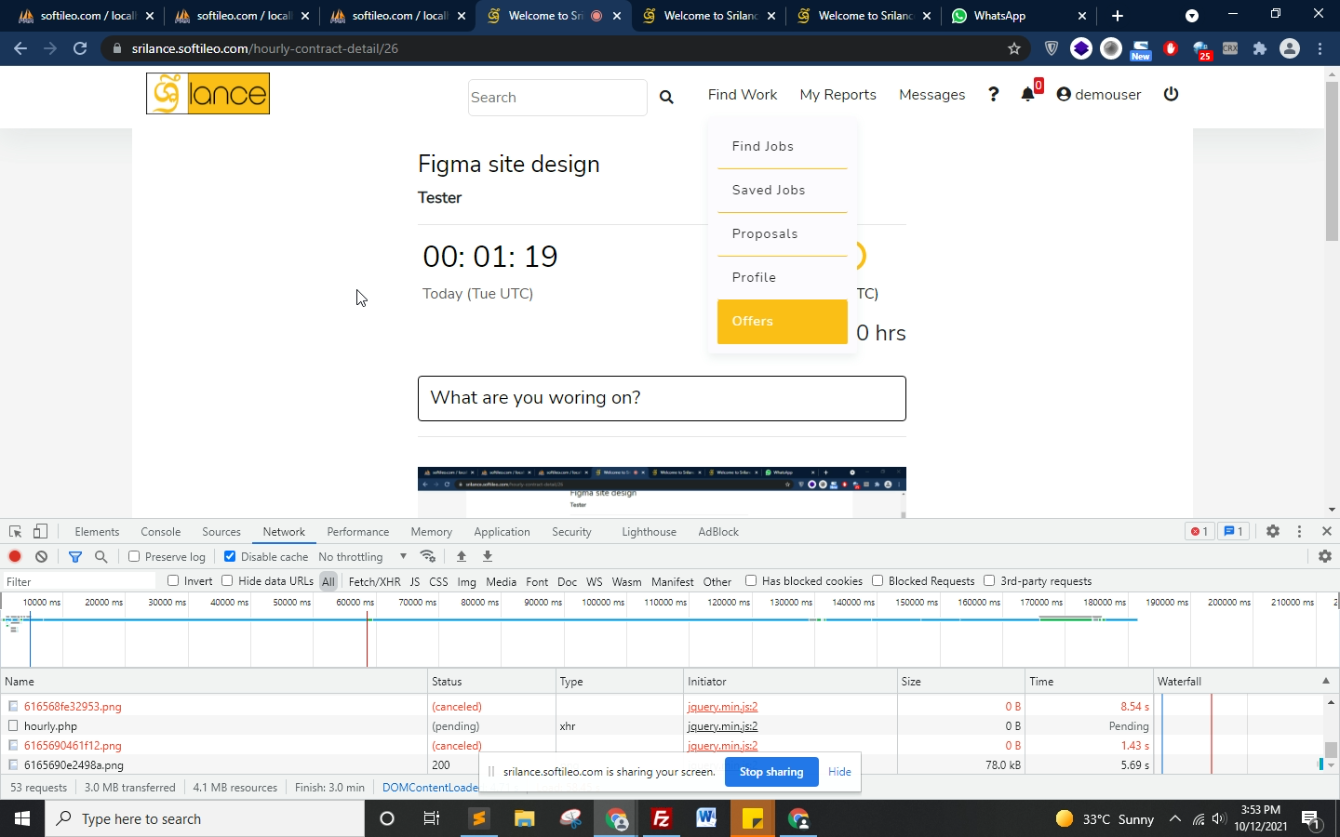1340x837 pixels.
Task: Enable the Preserve log checkbox
Action: [x=134, y=557]
